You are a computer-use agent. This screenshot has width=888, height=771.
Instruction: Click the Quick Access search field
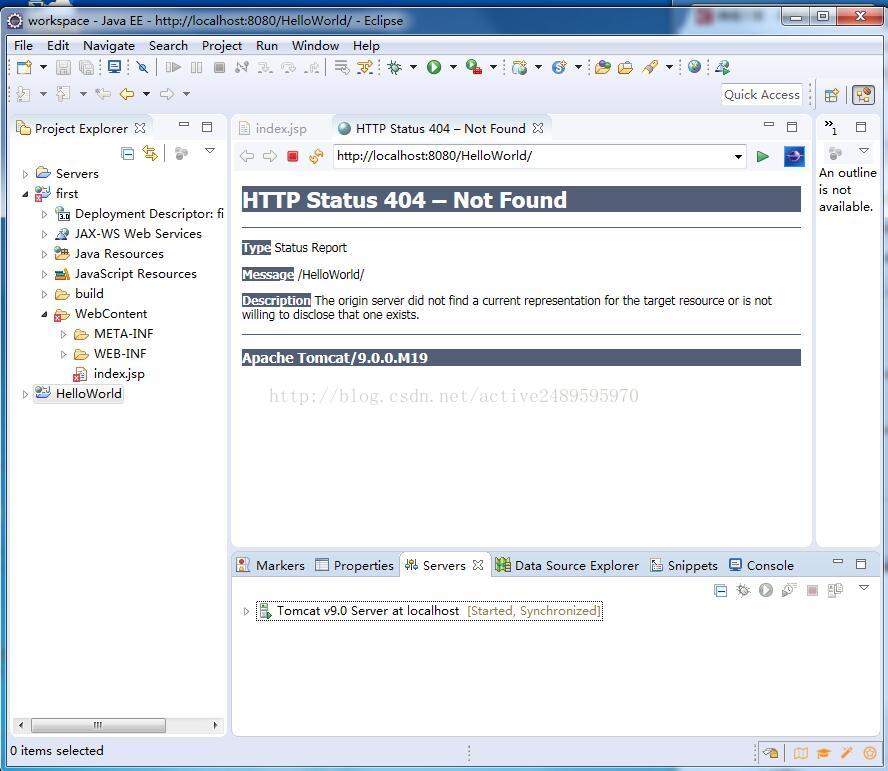[x=762, y=95]
